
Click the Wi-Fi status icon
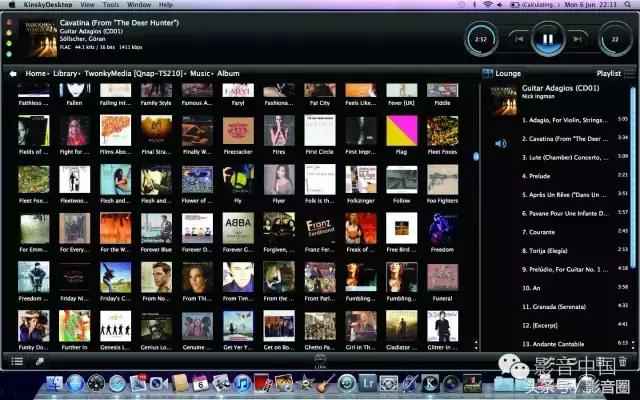coord(487,5)
